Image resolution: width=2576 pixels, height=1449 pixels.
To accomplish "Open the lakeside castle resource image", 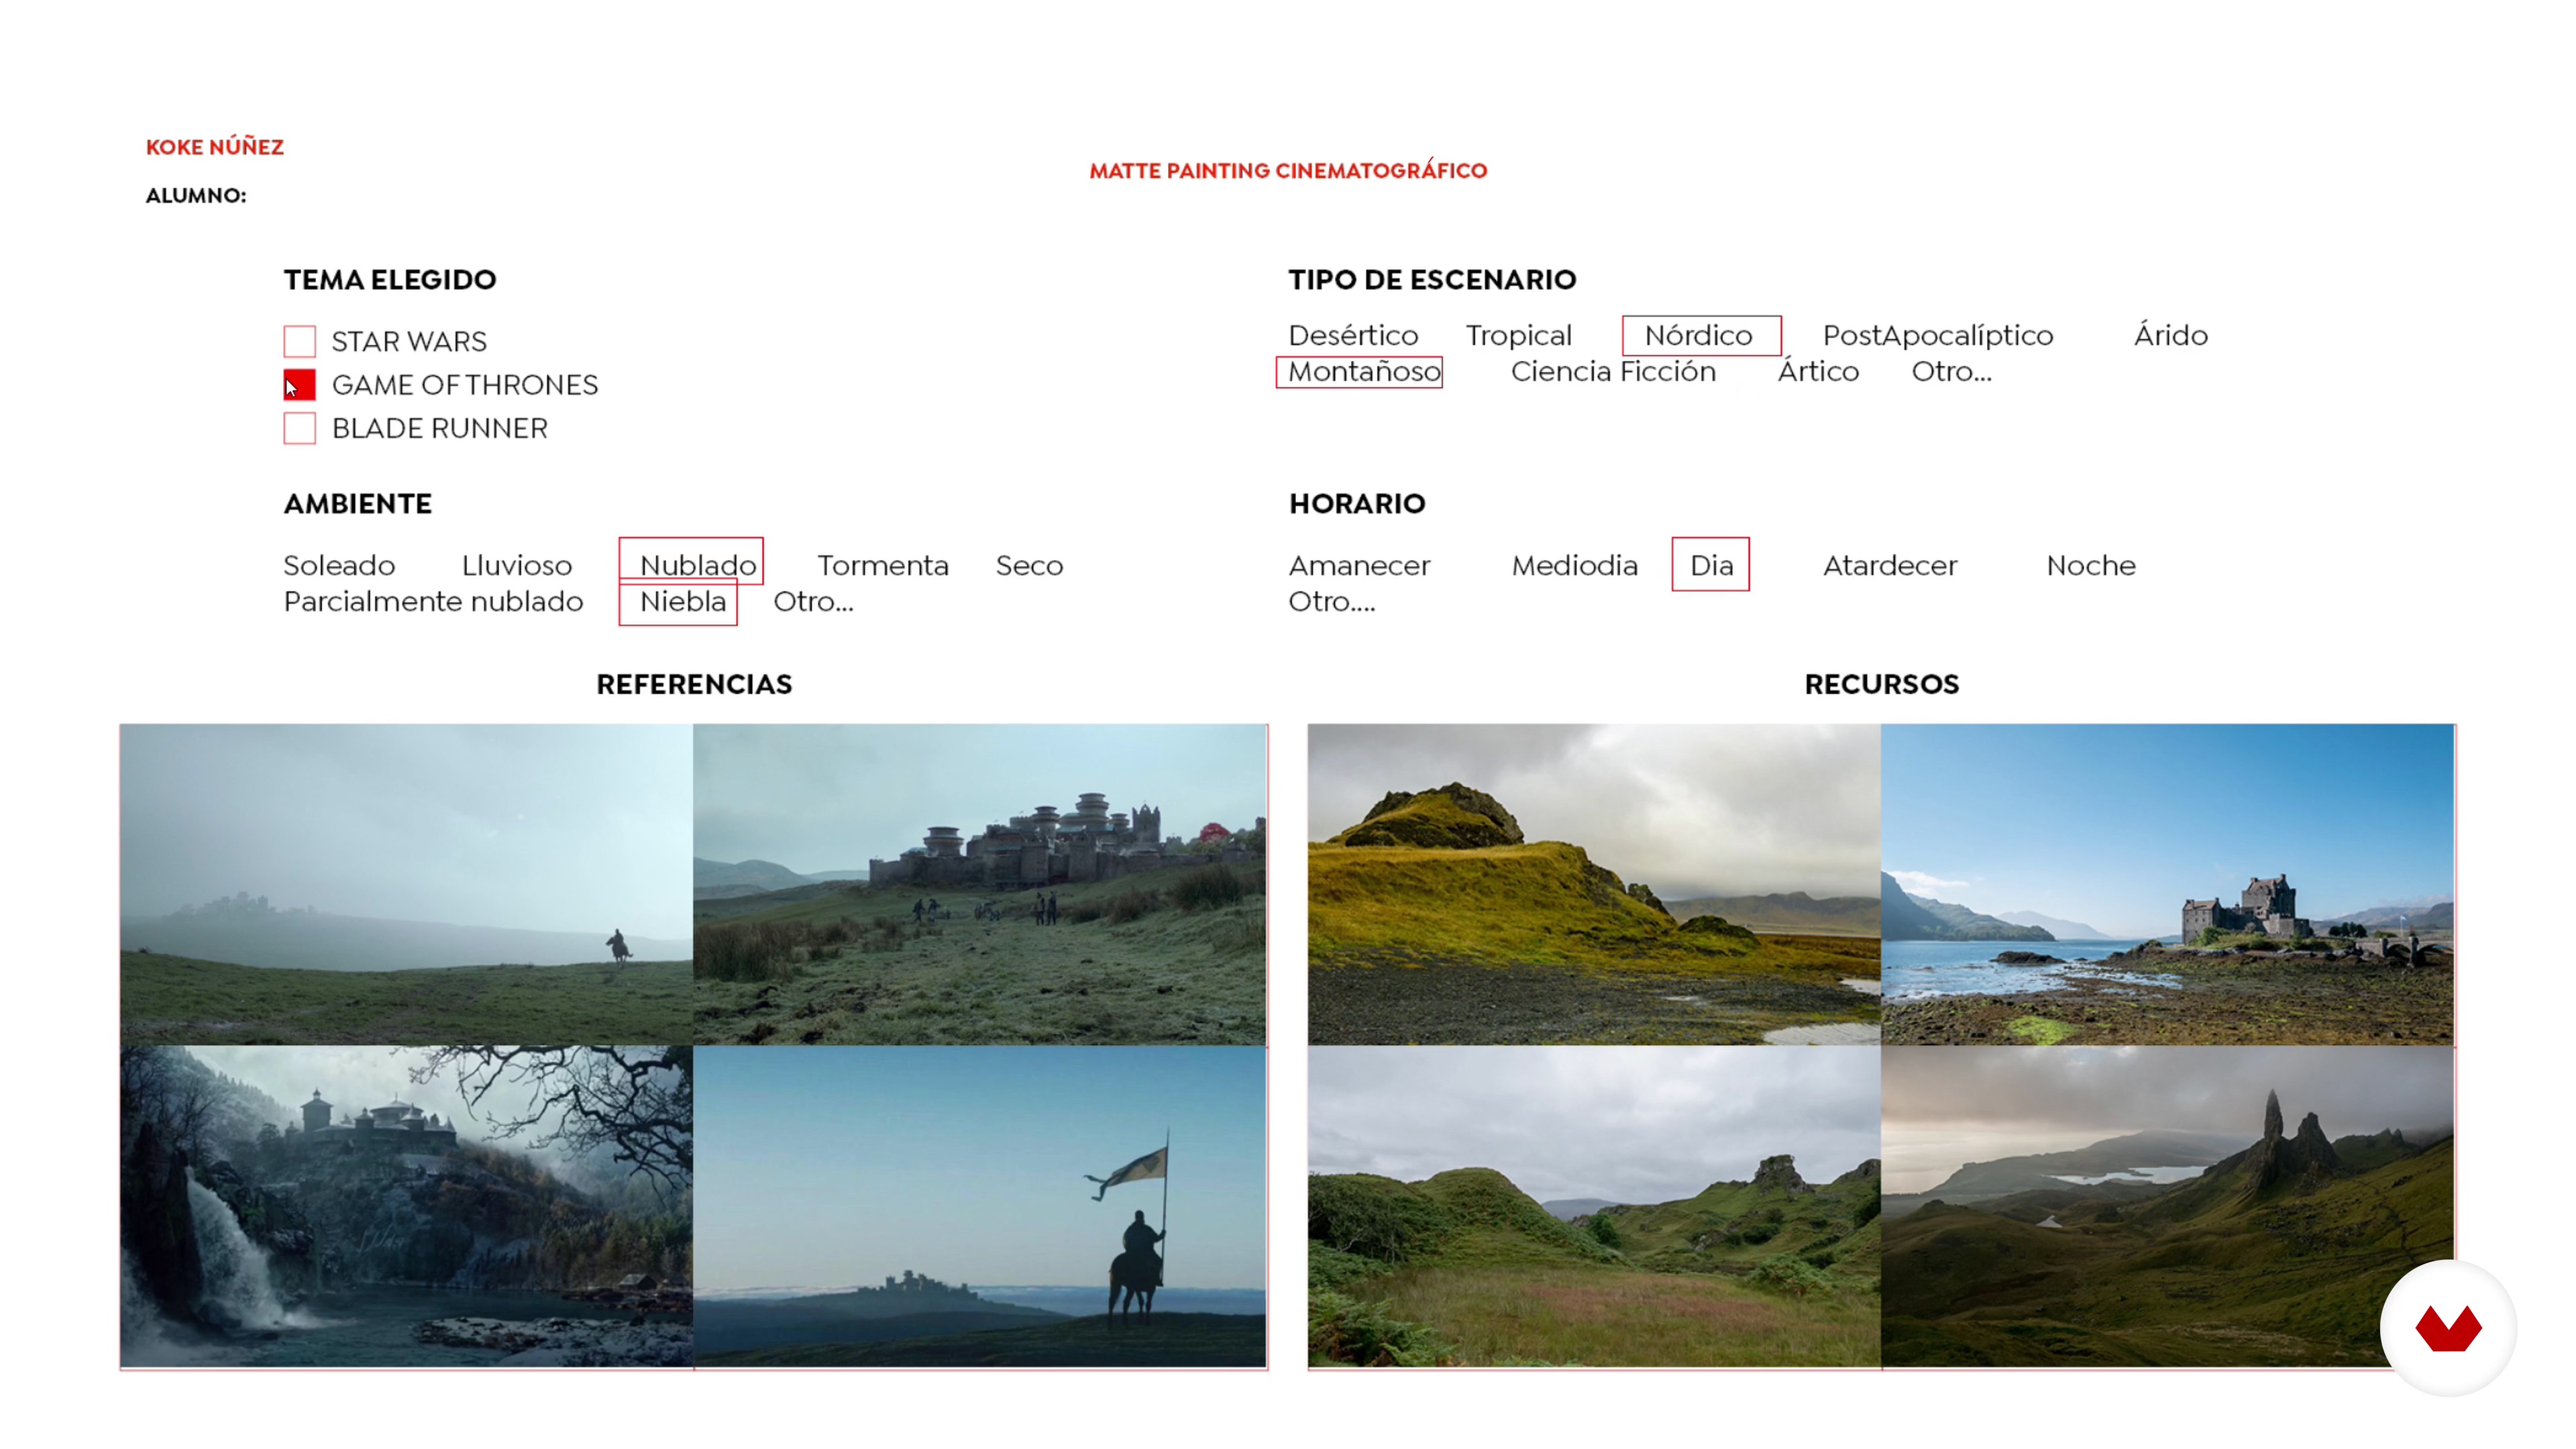I will pyautogui.click(x=2167, y=884).
